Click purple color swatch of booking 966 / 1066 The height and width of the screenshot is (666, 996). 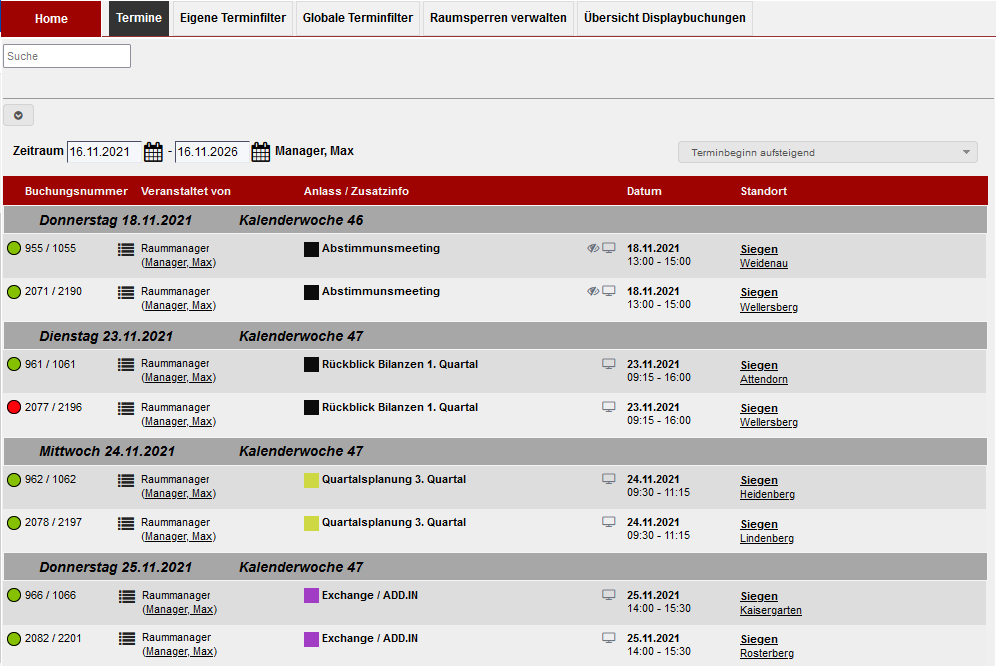pyautogui.click(x=311, y=595)
